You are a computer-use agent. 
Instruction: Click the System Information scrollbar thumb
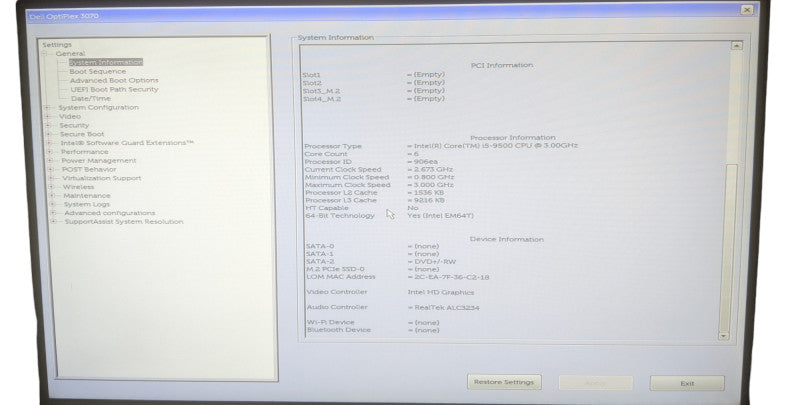point(730,247)
